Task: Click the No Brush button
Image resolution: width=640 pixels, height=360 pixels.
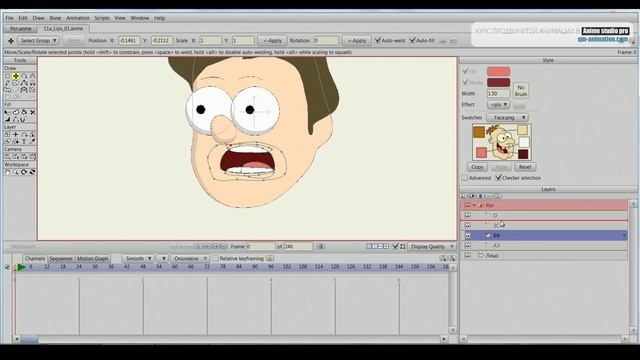Action: point(521,91)
